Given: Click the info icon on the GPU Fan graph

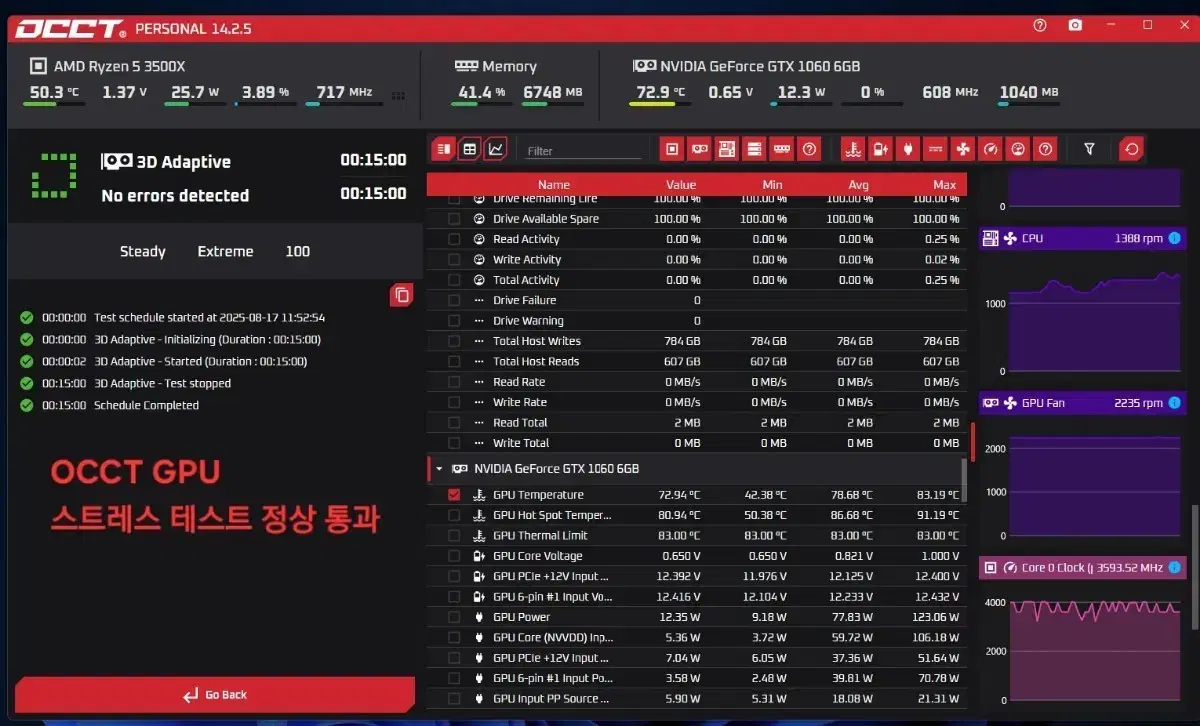Looking at the screenshot, I should click(x=1175, y=403).
